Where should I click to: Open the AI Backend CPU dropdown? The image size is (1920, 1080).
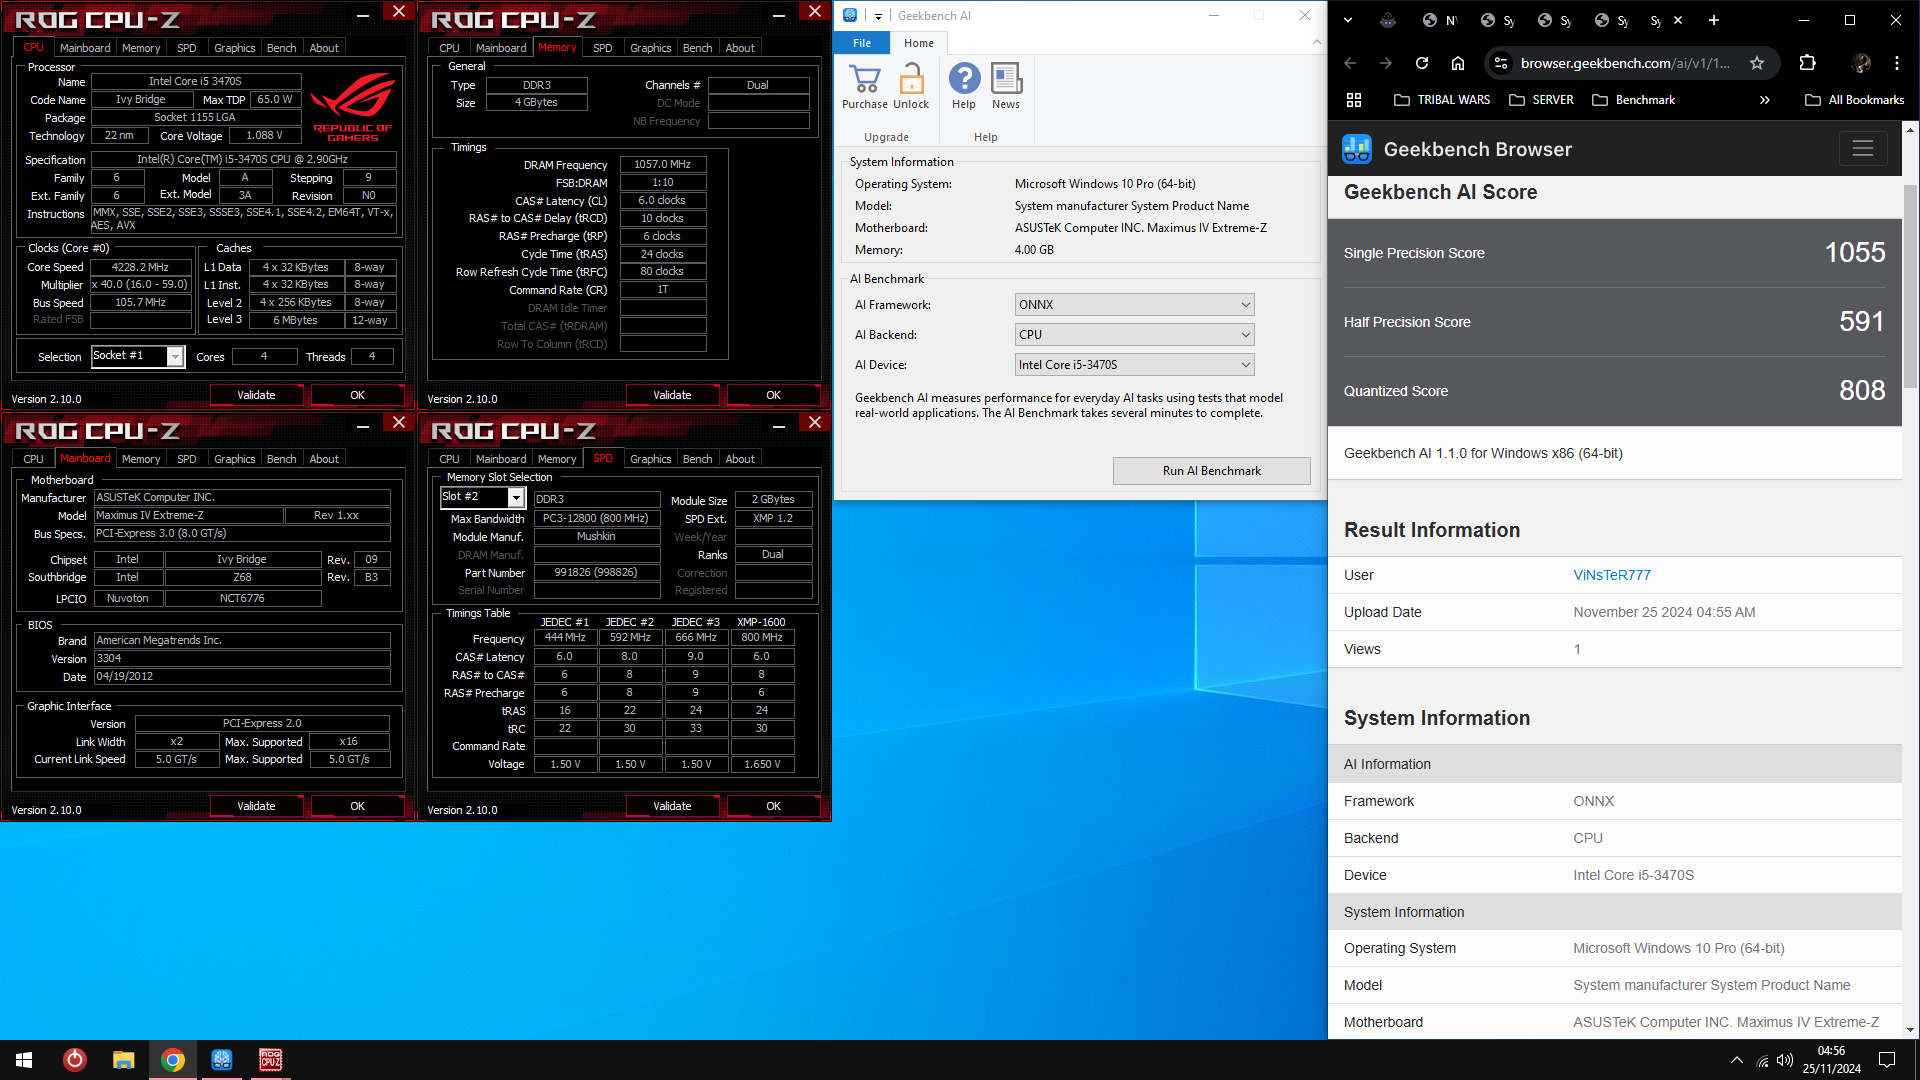tap(1134, 335)
